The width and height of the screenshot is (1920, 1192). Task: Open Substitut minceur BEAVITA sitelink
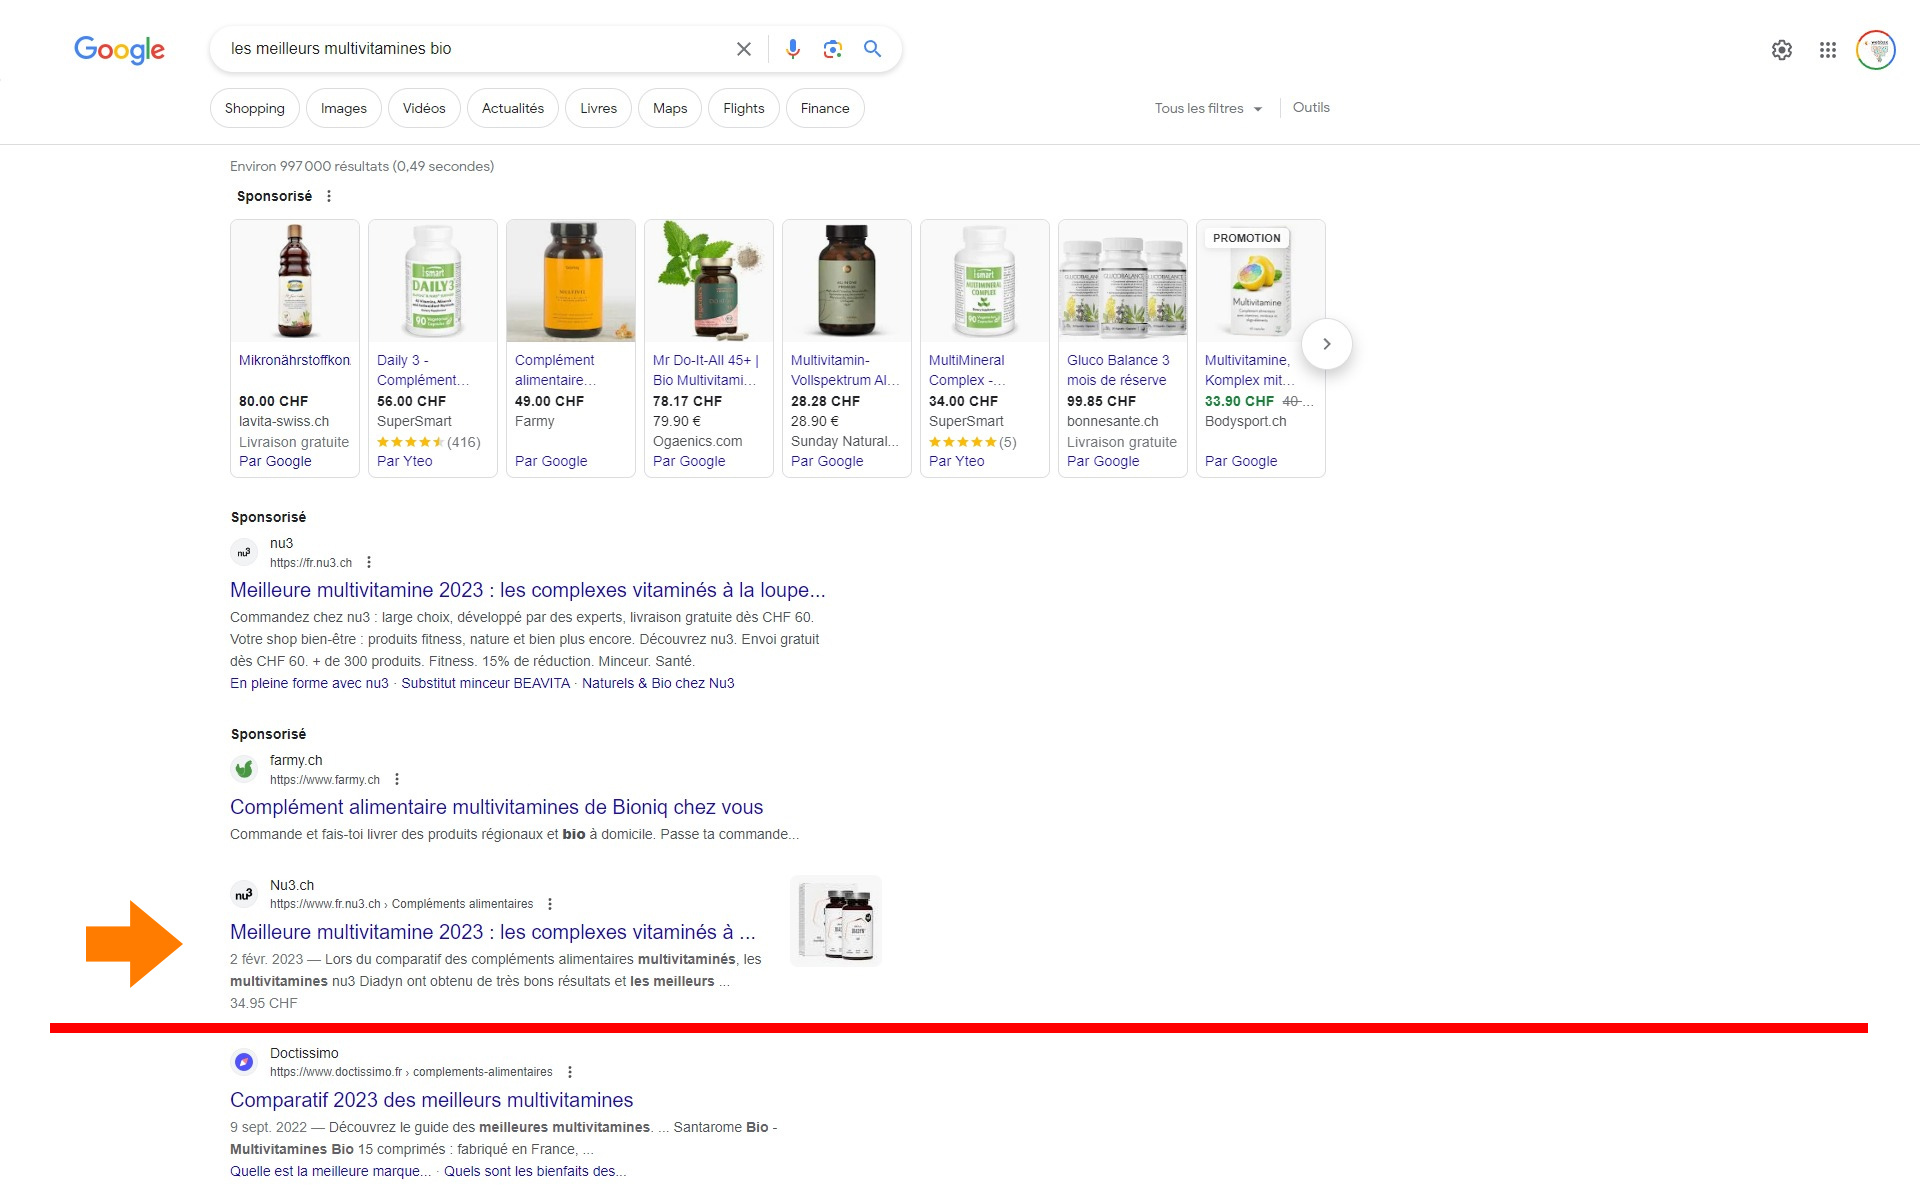[486, 683]
